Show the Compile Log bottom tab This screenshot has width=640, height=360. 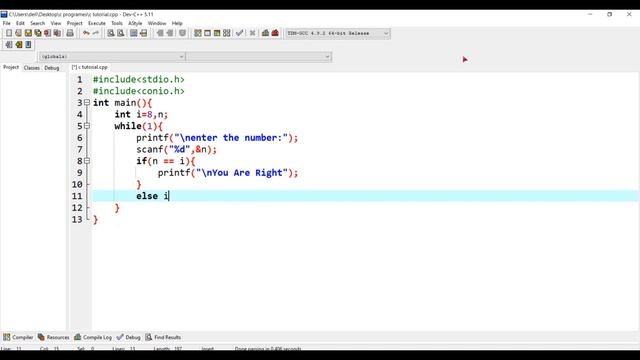93,337
